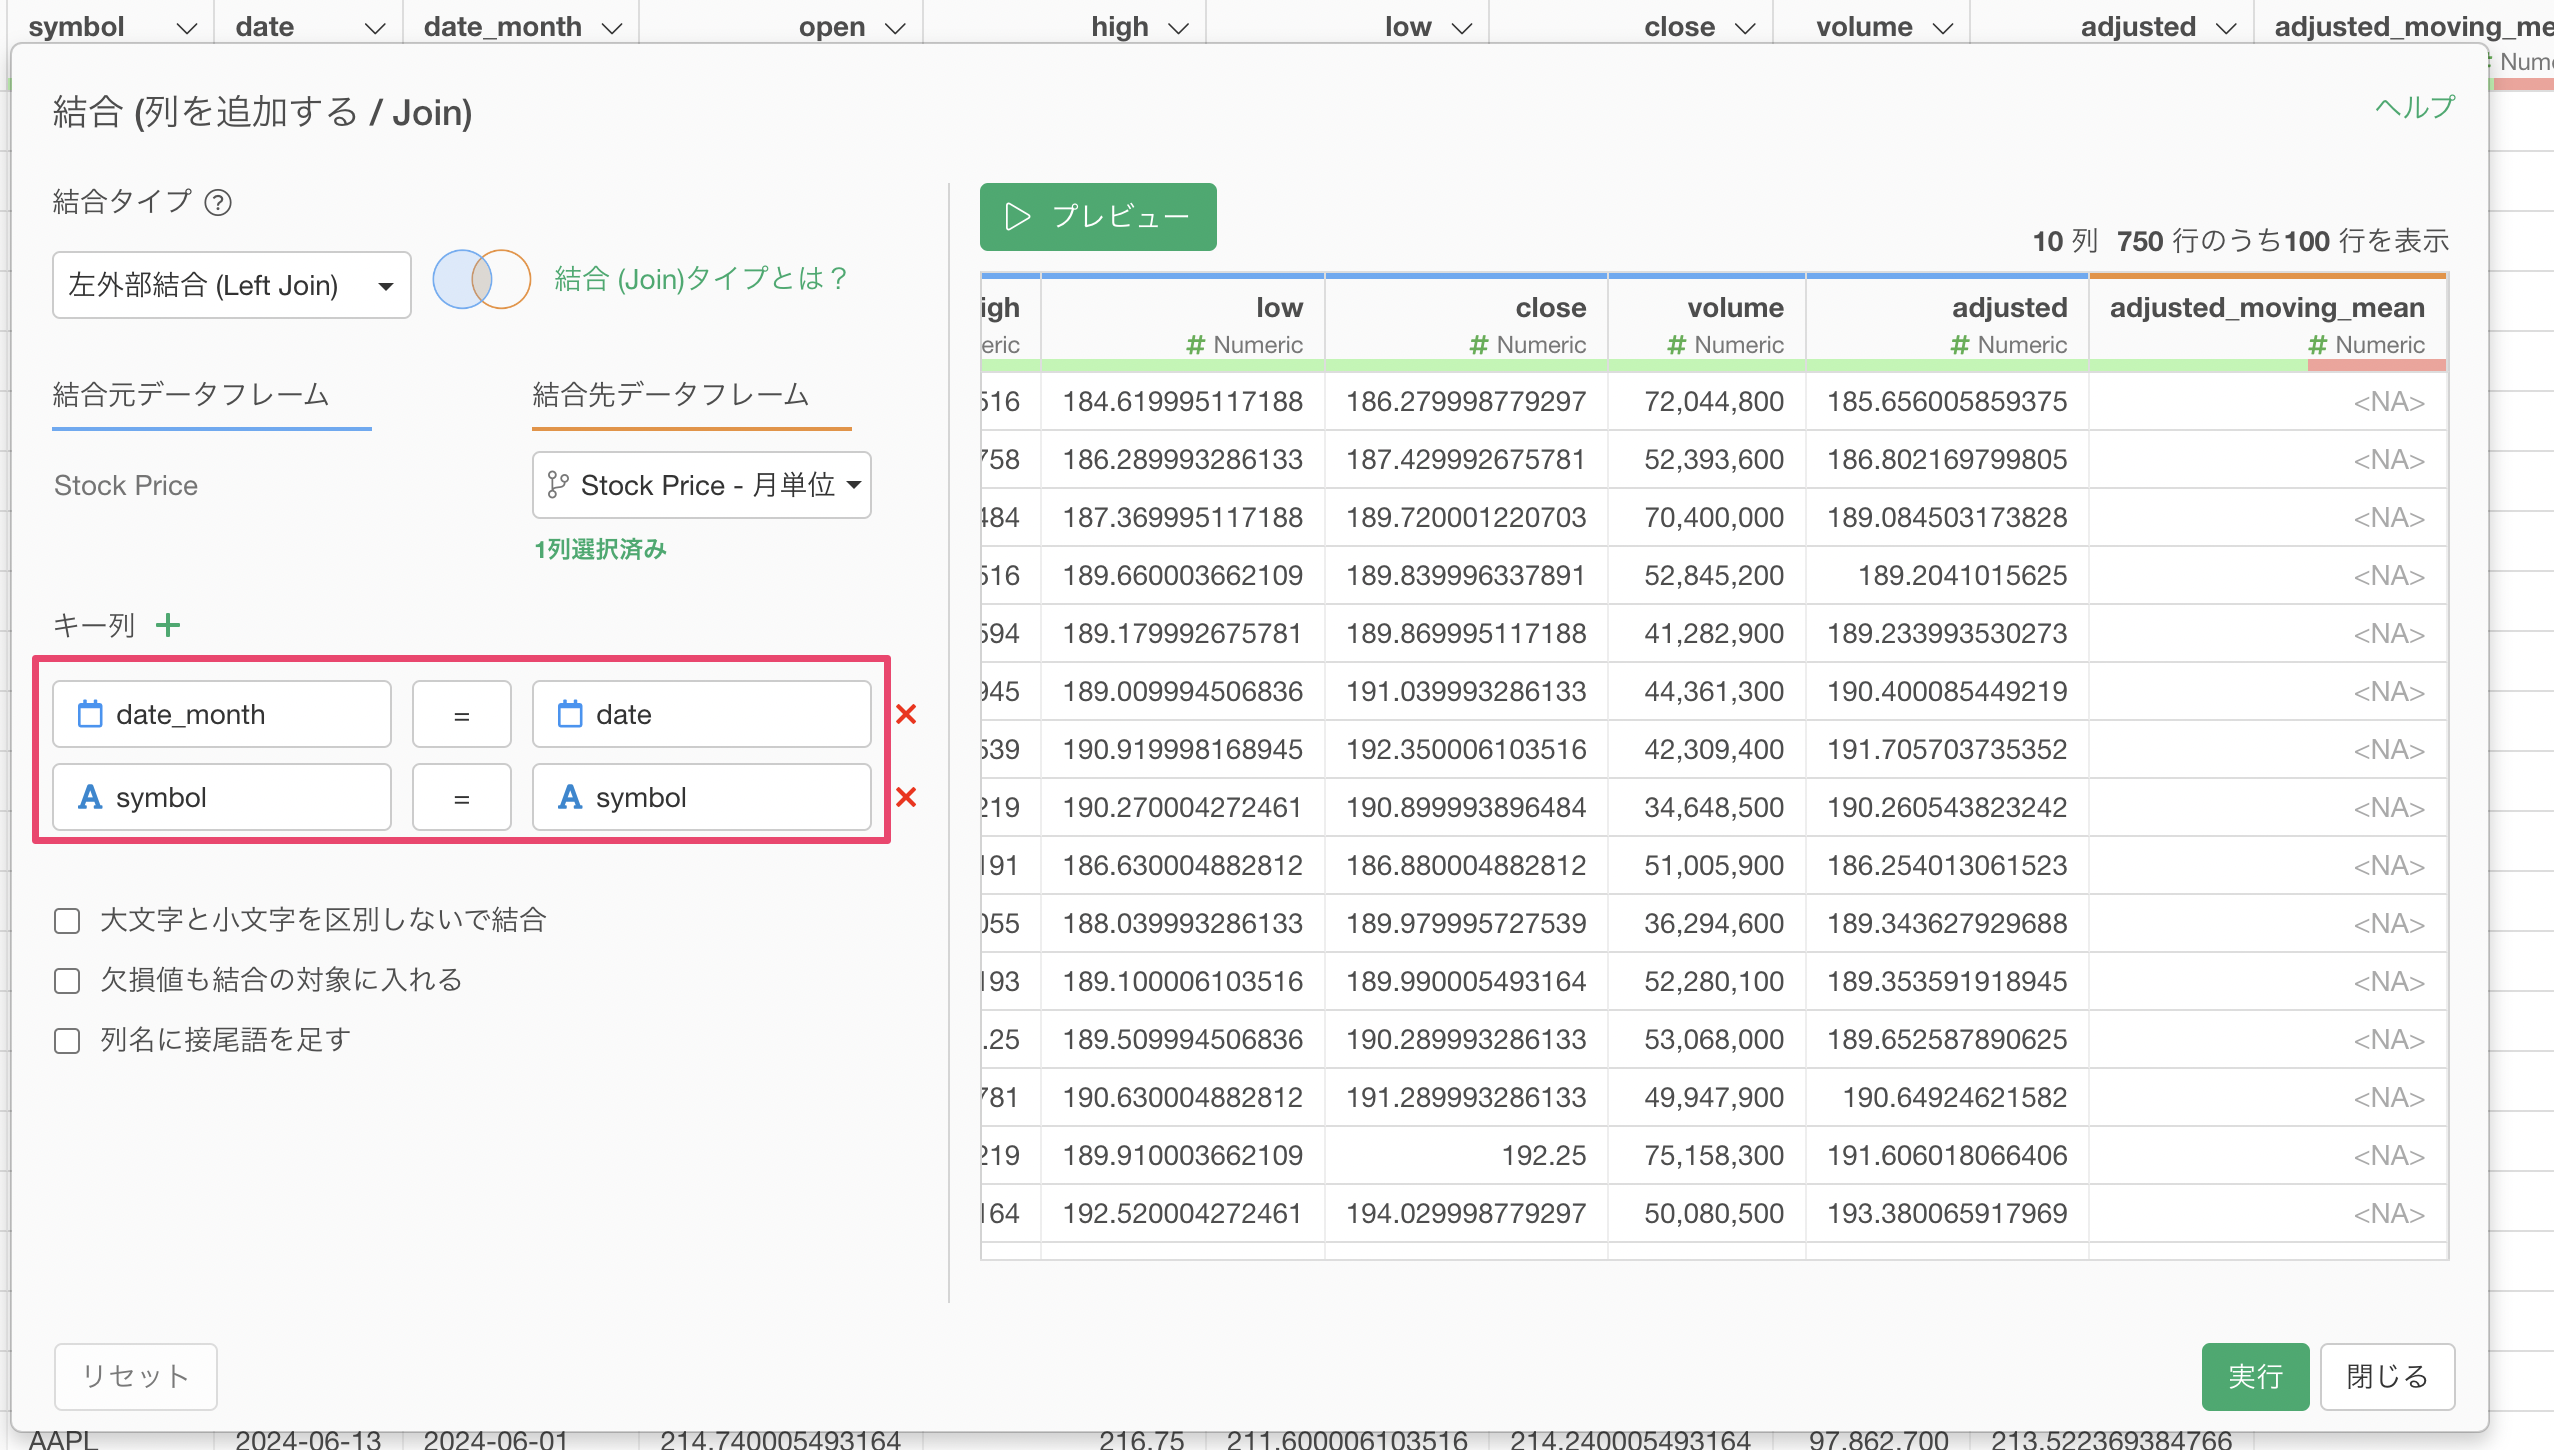Screen dimensions: 2554x1450
Task: Open the open column menu in background table
Action: click(895, 28)
